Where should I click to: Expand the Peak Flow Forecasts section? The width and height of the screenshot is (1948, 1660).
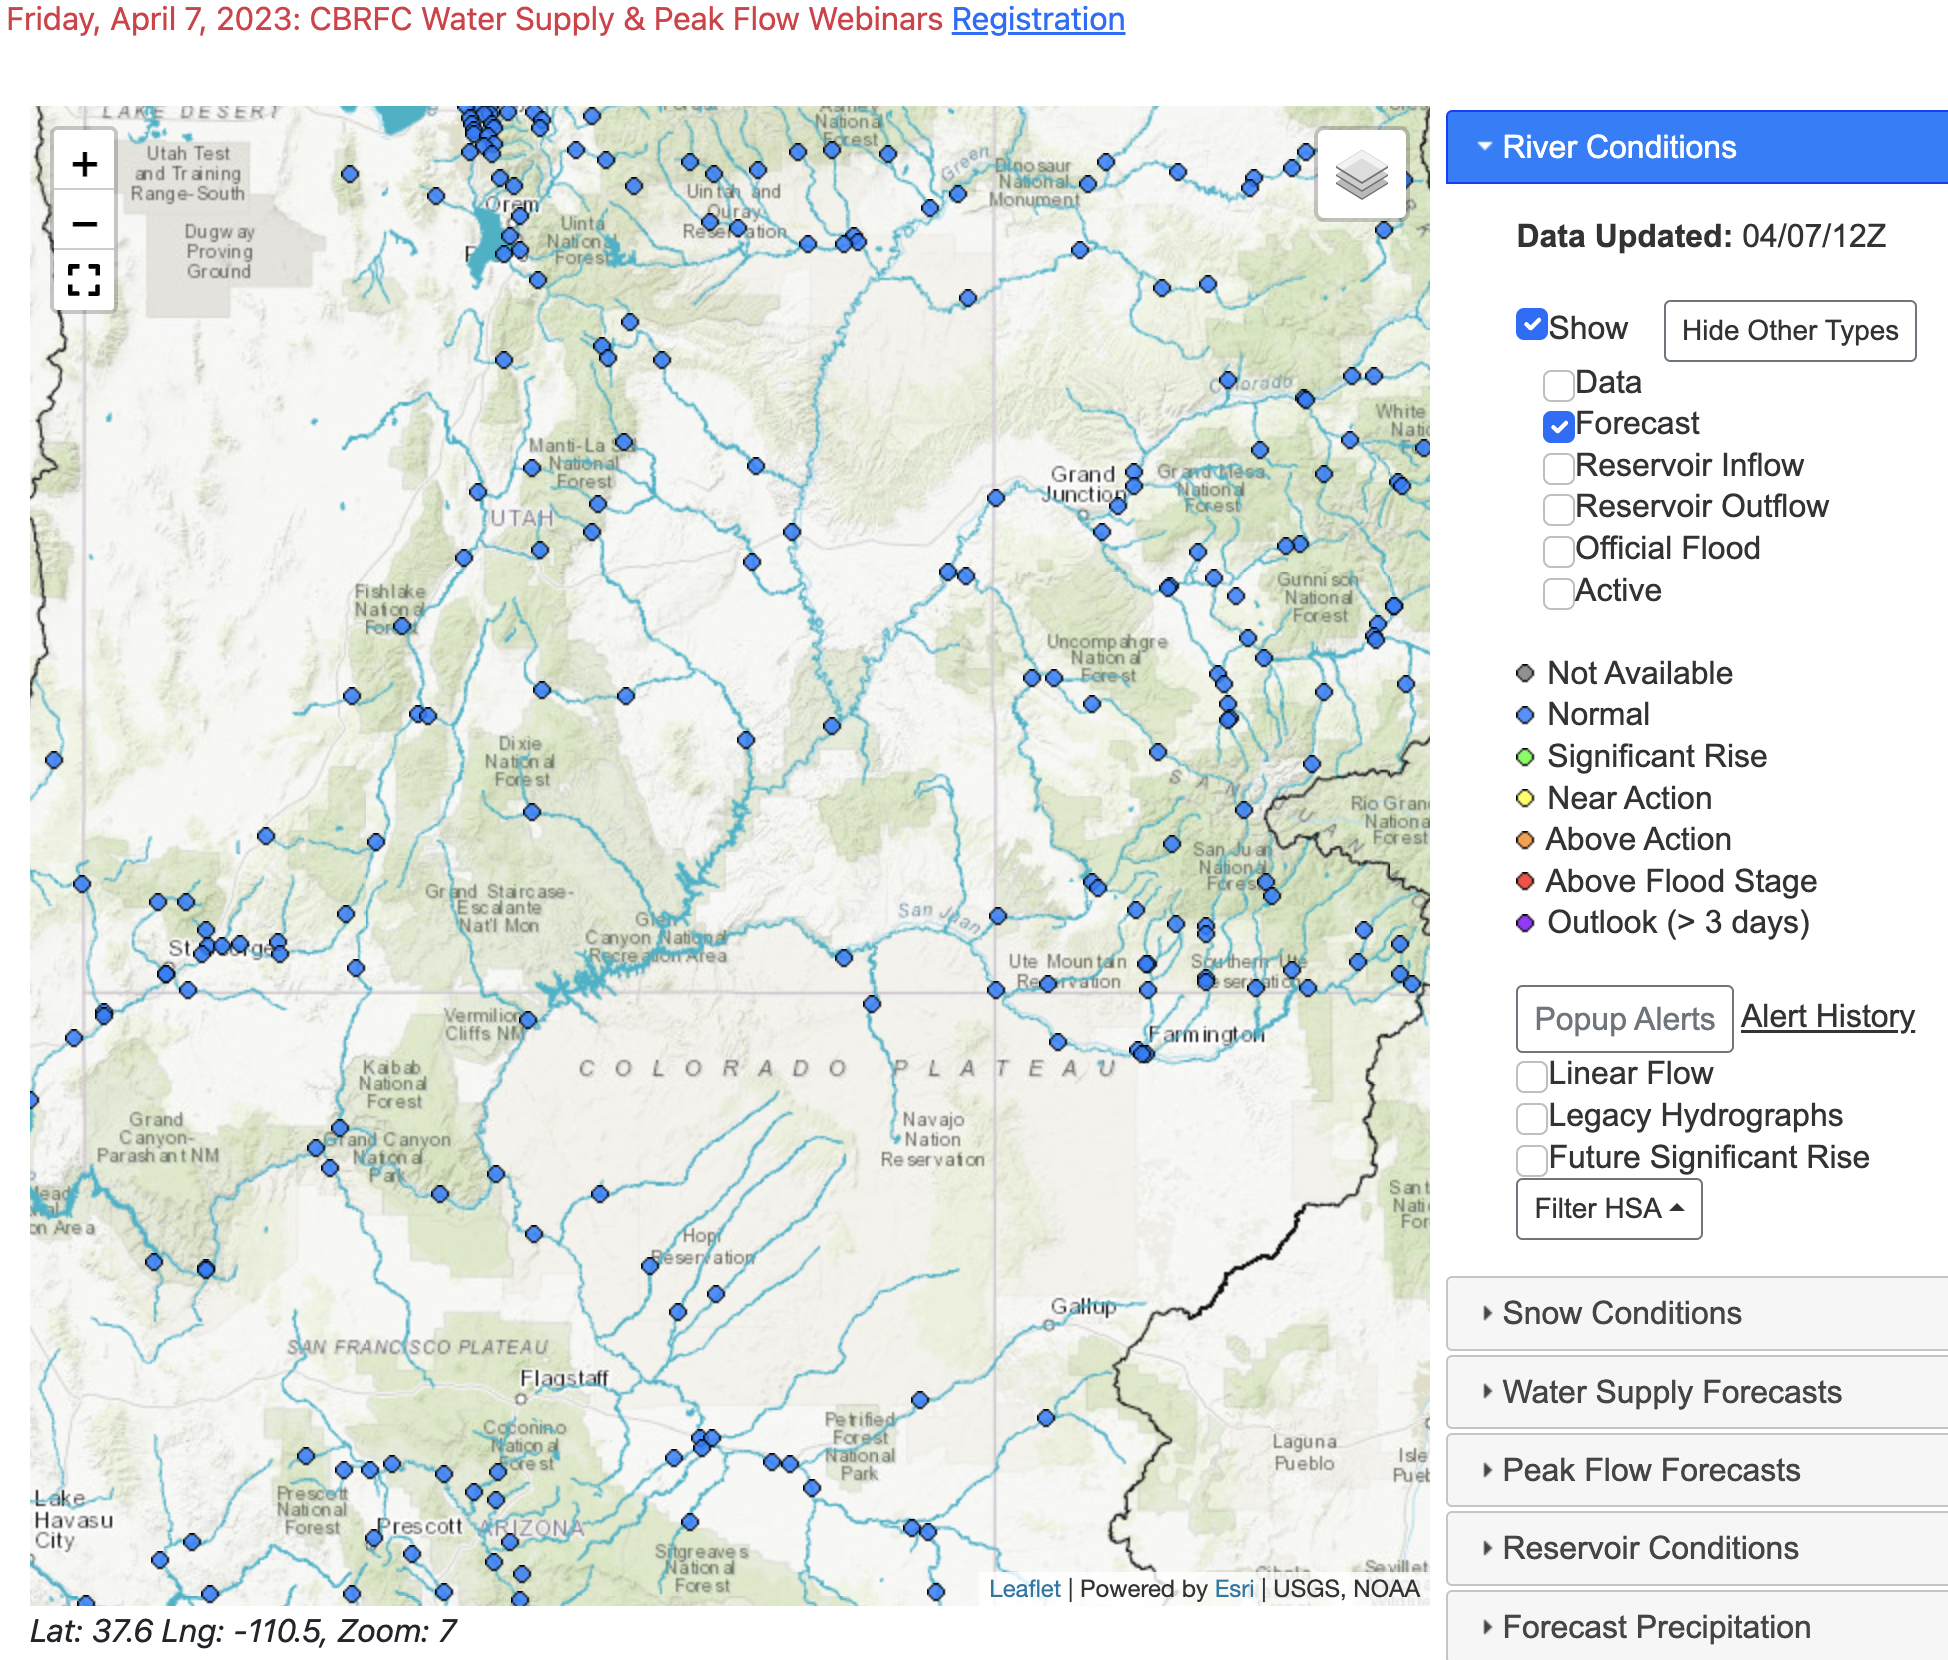coord(1650,1470)
